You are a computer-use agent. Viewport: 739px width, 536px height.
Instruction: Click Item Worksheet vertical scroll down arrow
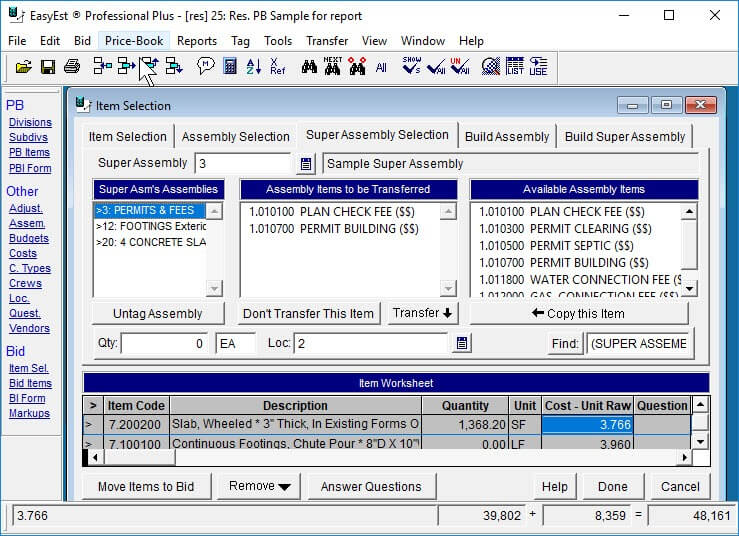[701, 442]
